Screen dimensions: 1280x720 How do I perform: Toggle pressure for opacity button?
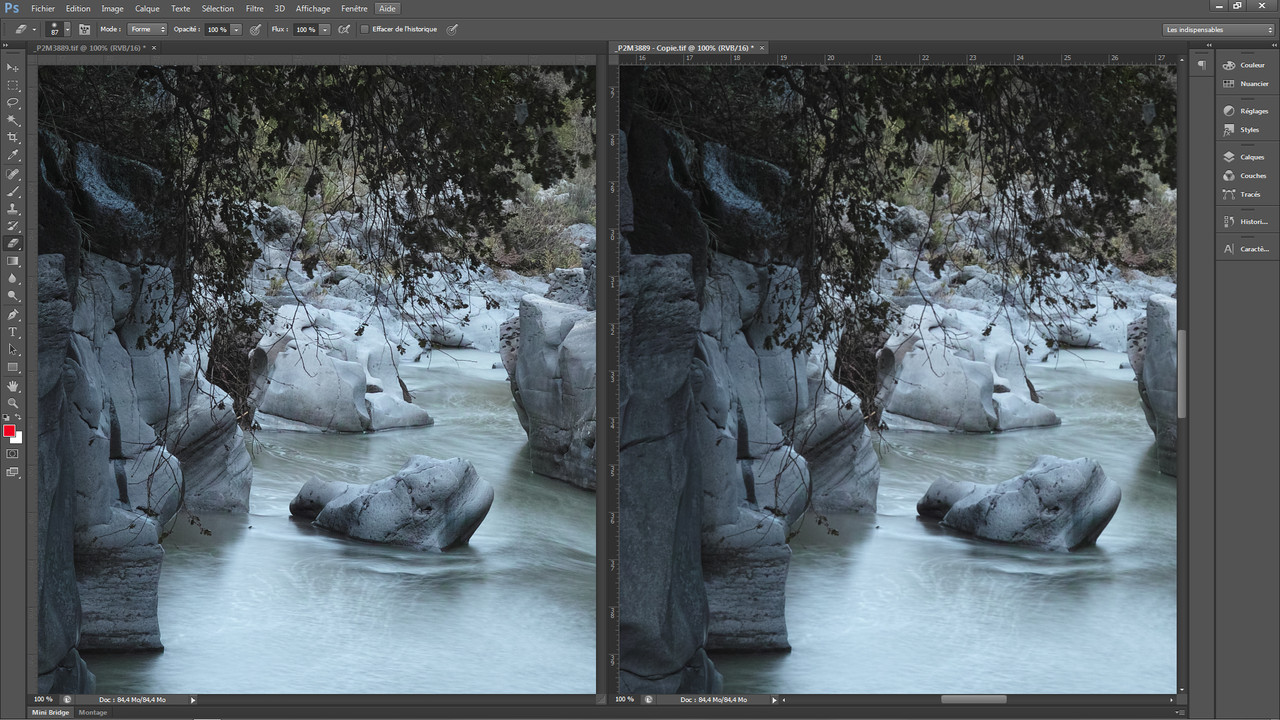(x=255, y=29)
